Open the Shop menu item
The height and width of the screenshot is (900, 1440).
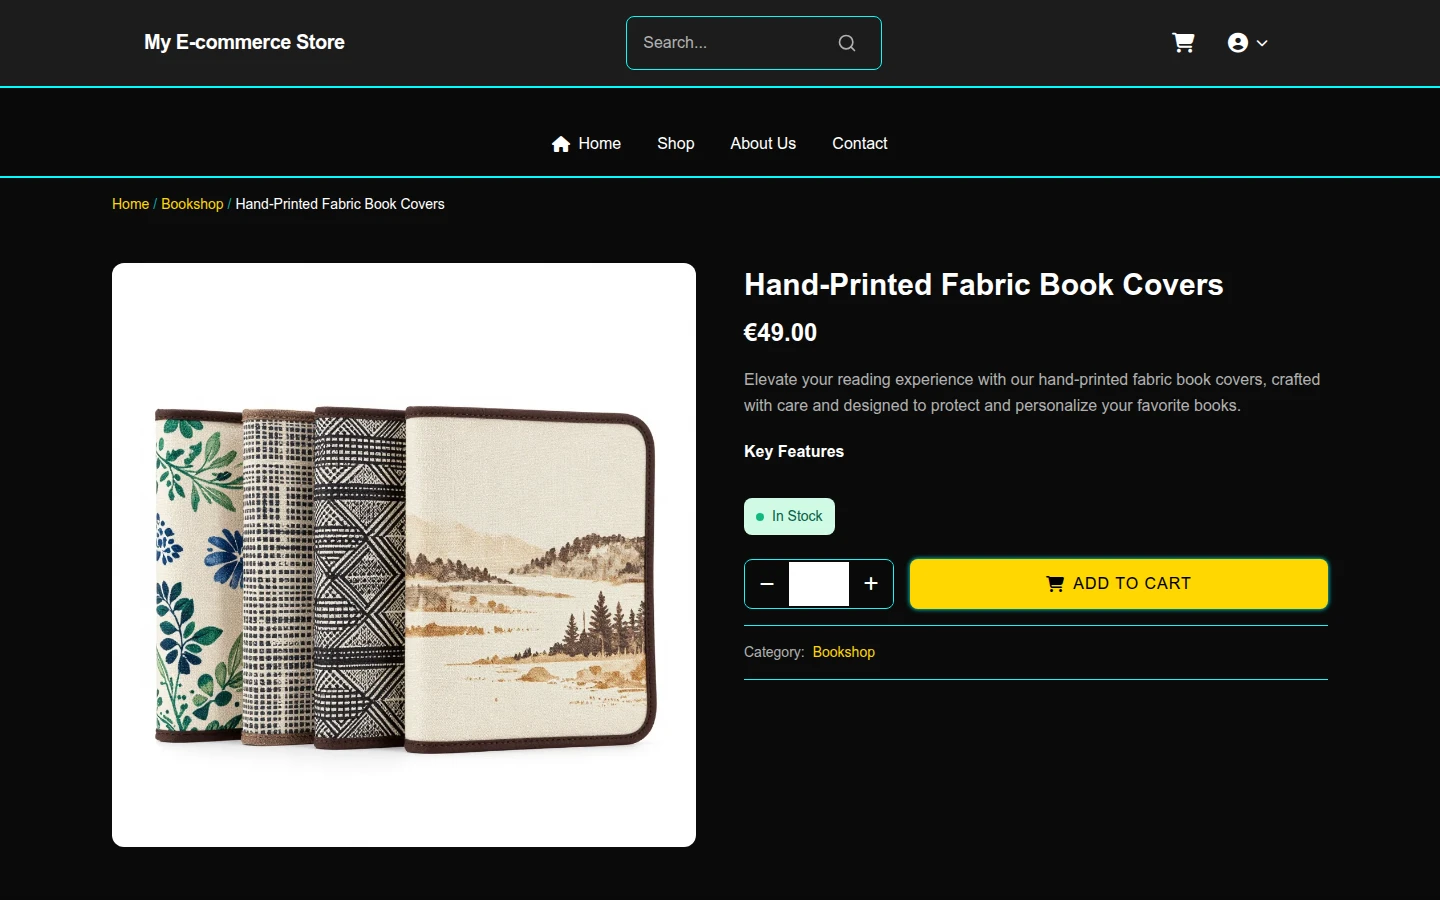(x=676, y=144)
